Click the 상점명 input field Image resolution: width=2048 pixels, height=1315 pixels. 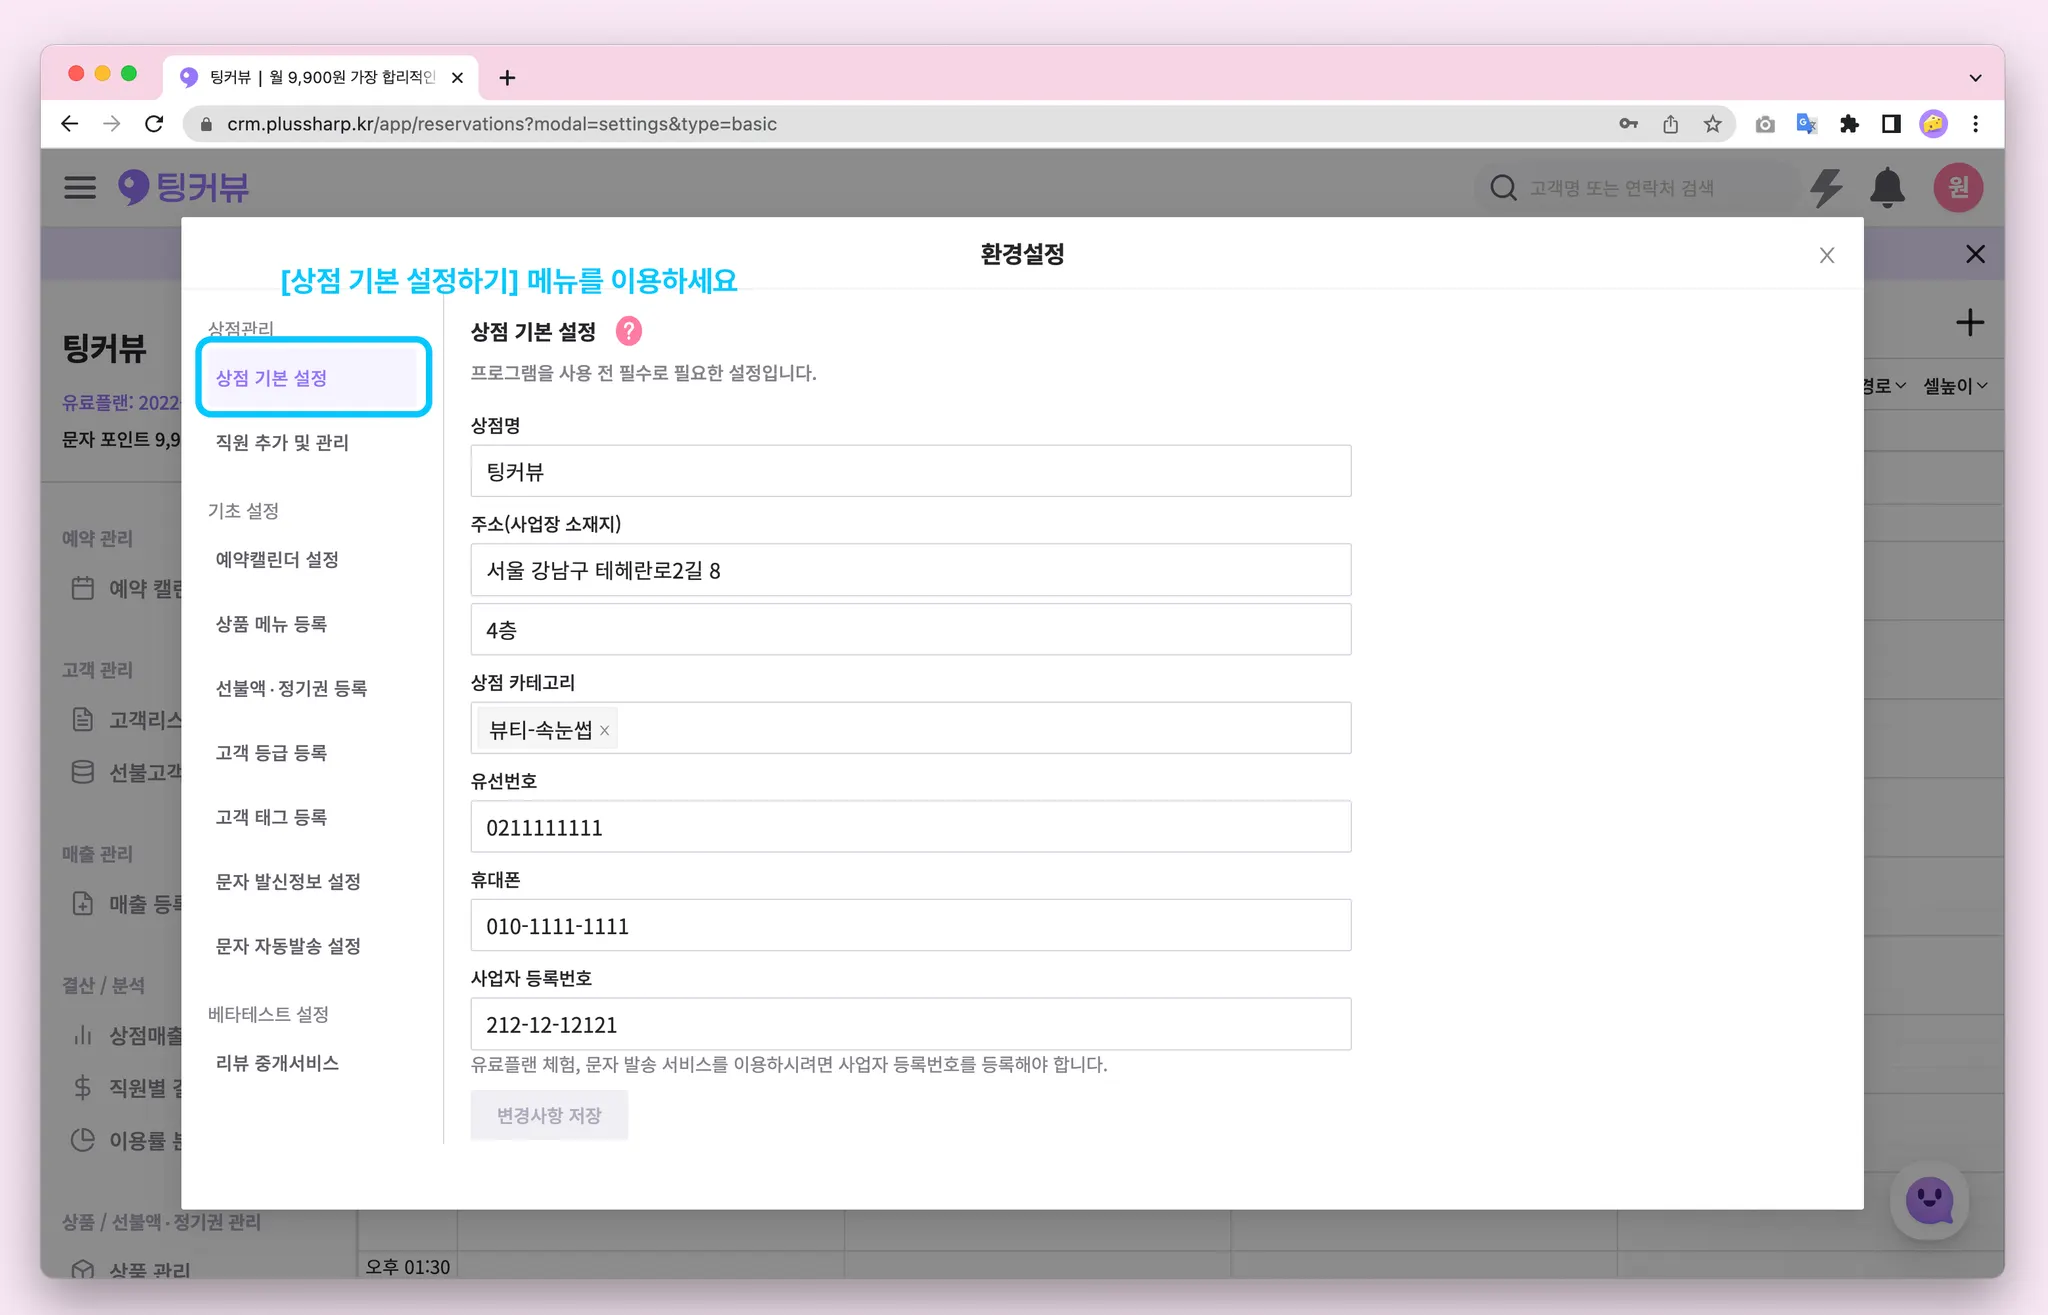coord(910,472)
